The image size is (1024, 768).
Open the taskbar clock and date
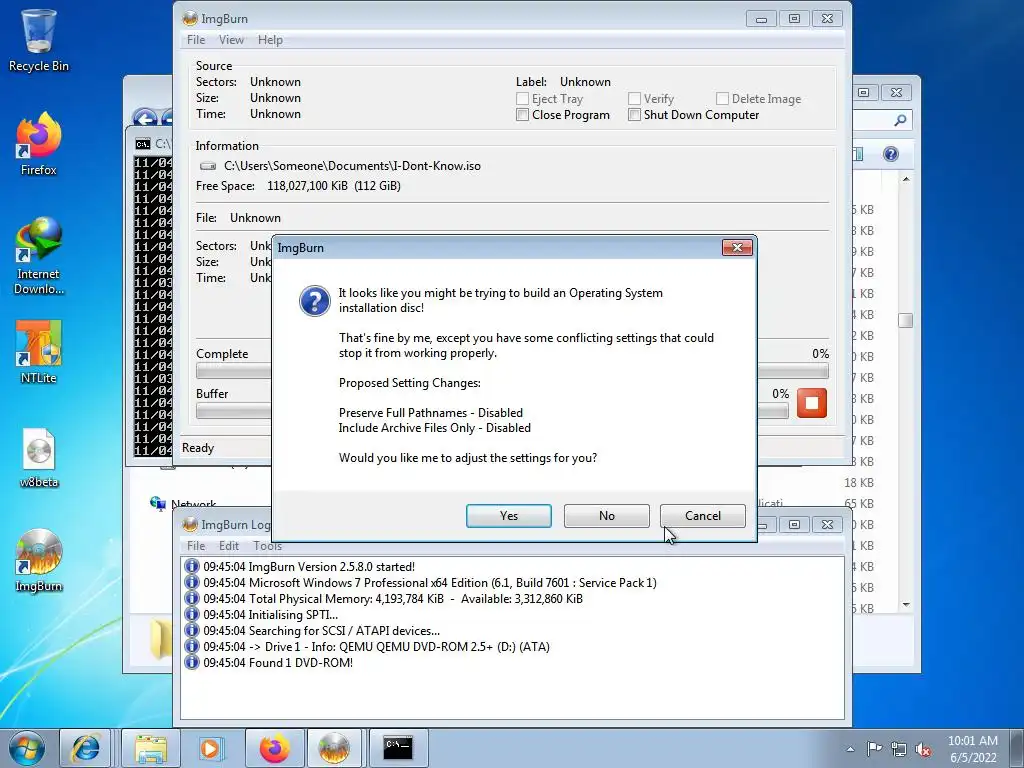(973, 749)
